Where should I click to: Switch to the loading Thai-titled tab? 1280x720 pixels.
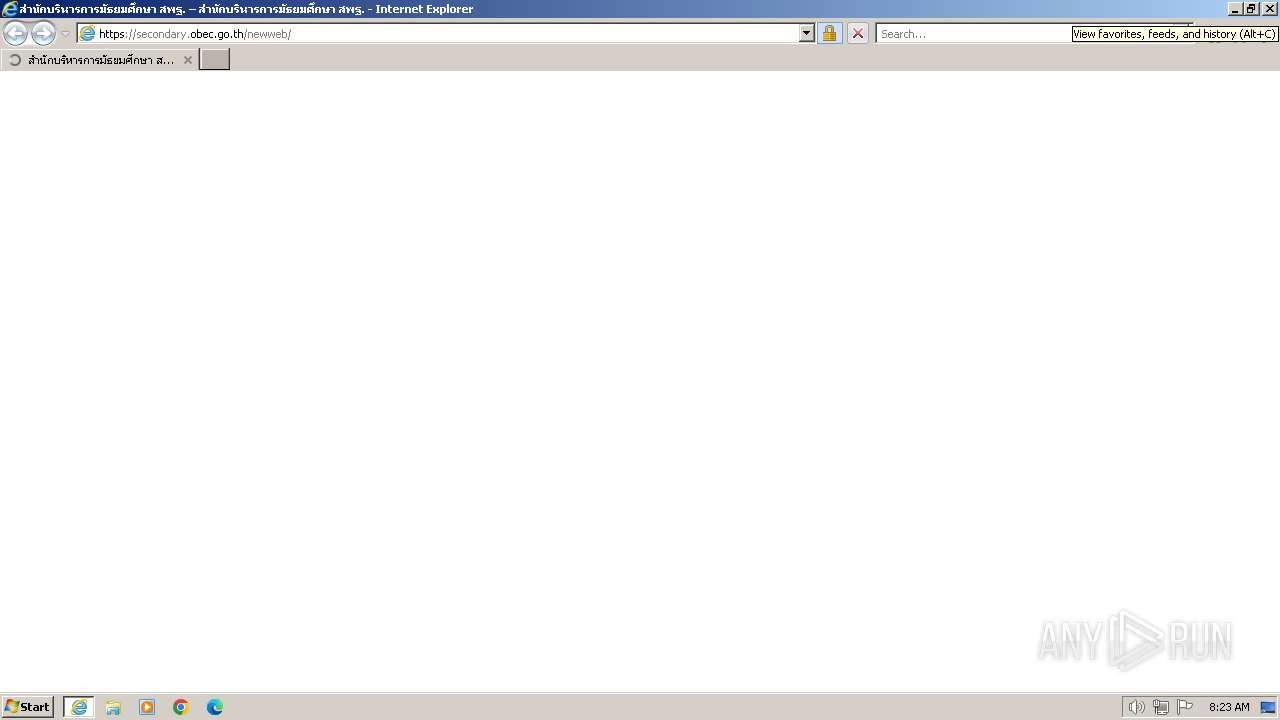pos(100,60)
